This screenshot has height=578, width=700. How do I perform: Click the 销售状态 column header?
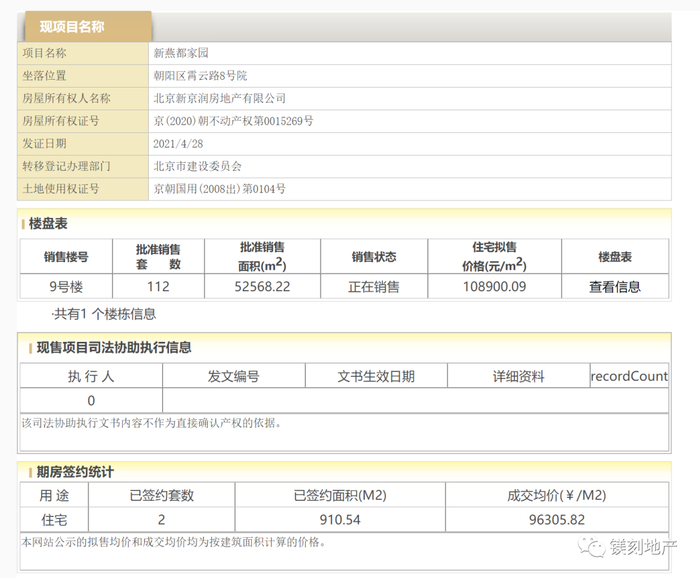(374, 257)
